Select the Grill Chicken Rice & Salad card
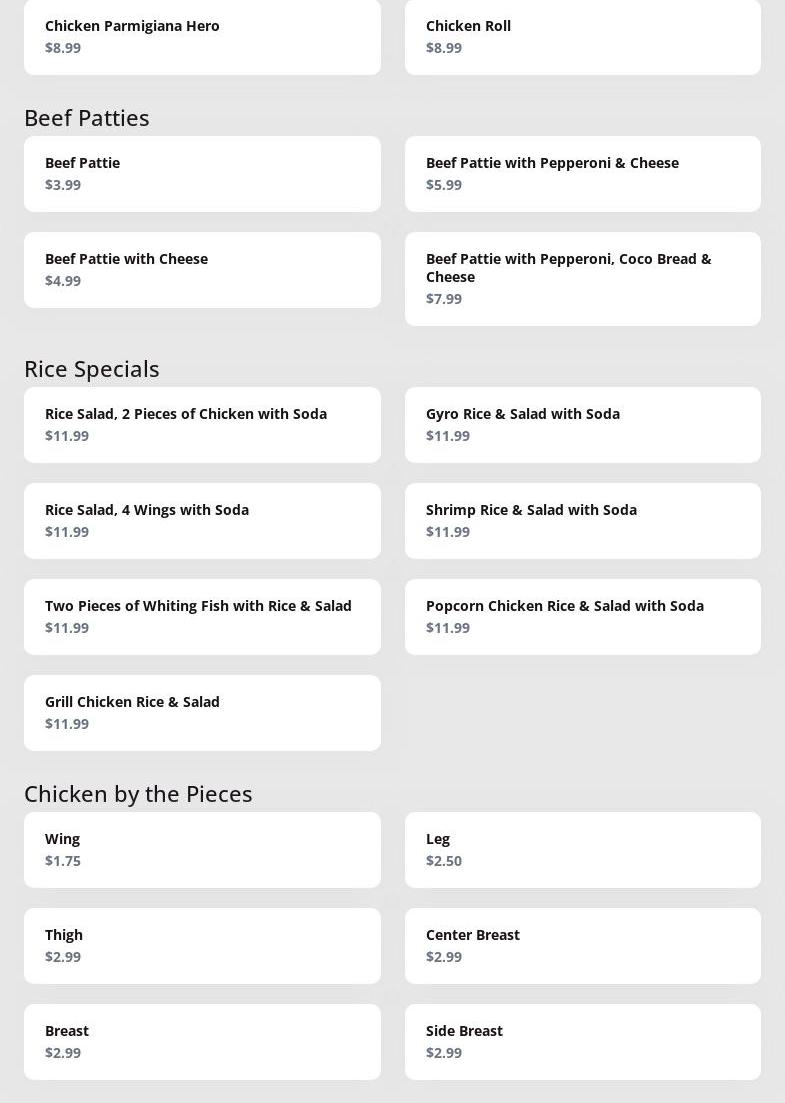The image size is (785, 1103). (202, 712)
